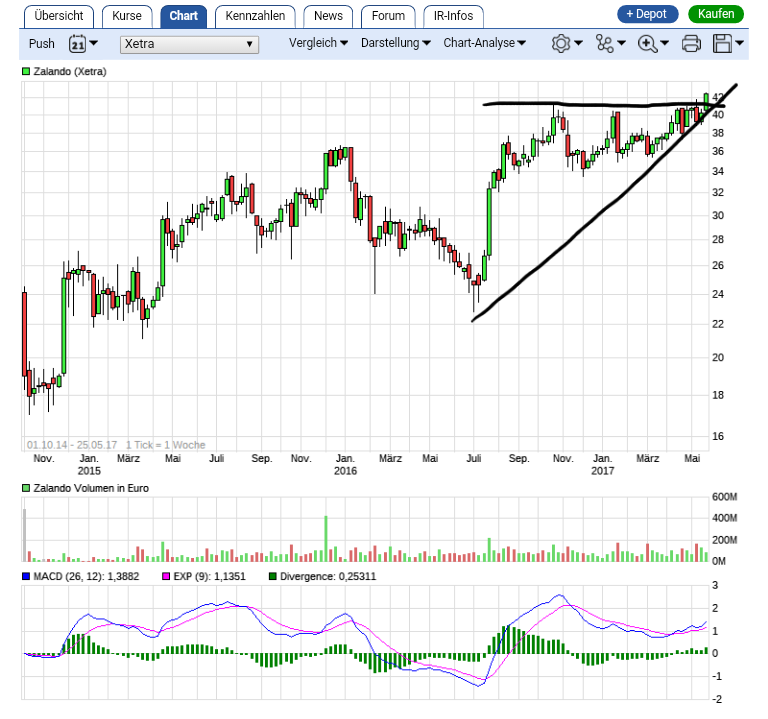Open the Darstellung dropdown menu

pyautogui.click(x=396, y=43)
